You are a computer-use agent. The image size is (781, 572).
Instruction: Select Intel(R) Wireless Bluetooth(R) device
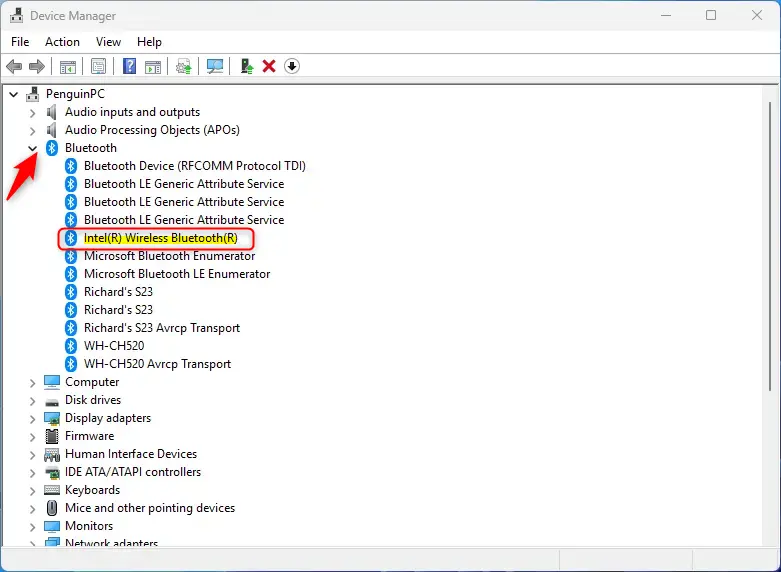(x=160, y=238)
